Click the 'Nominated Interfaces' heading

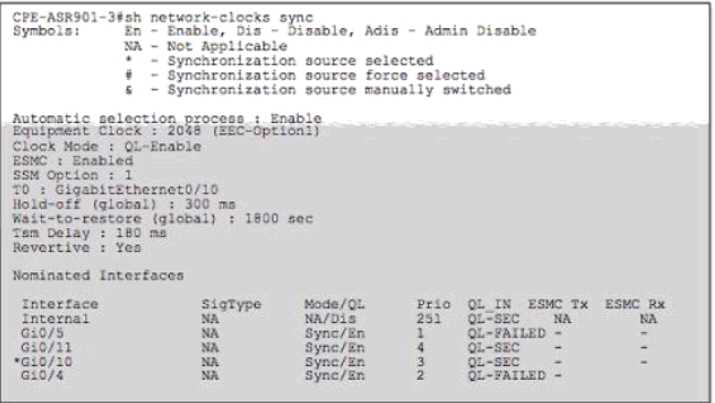tap(98, 275)
